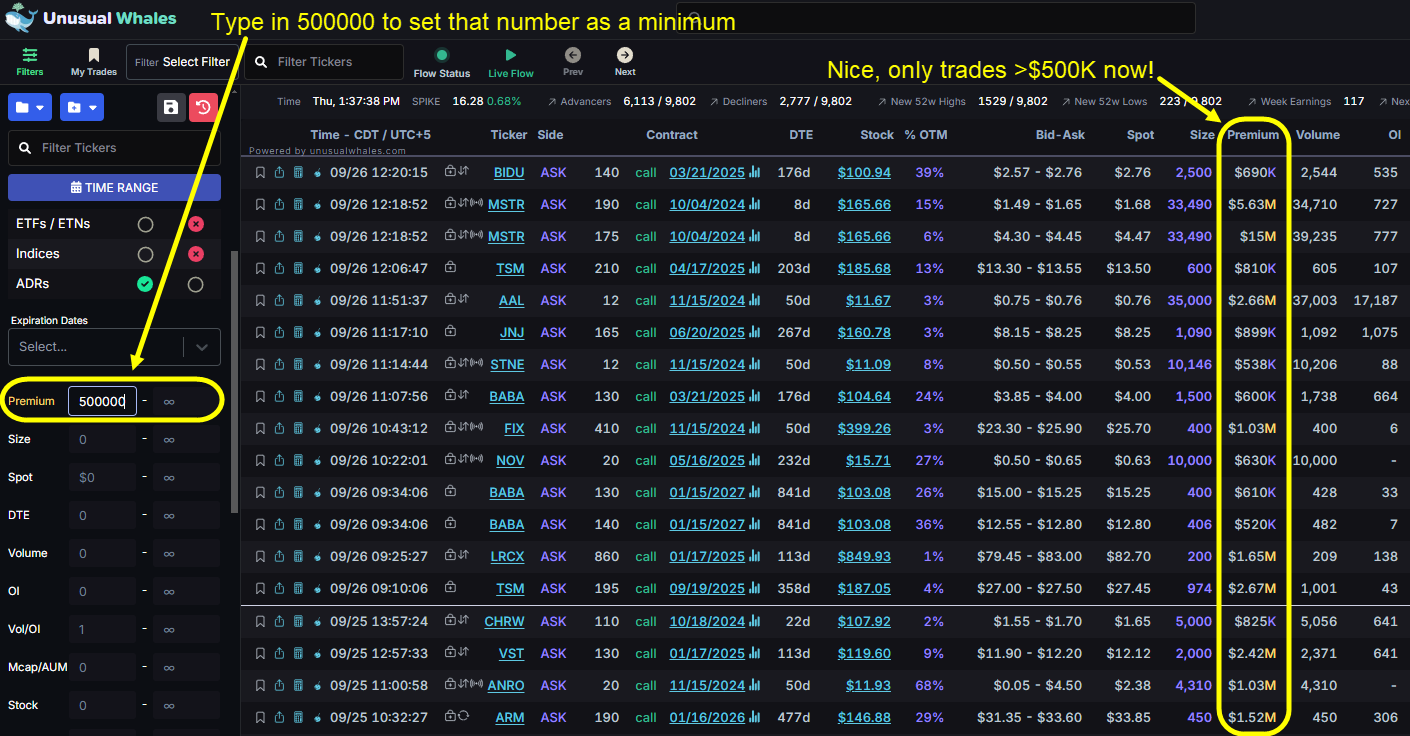Click the Spot minimum $0 field

(102, 477)
